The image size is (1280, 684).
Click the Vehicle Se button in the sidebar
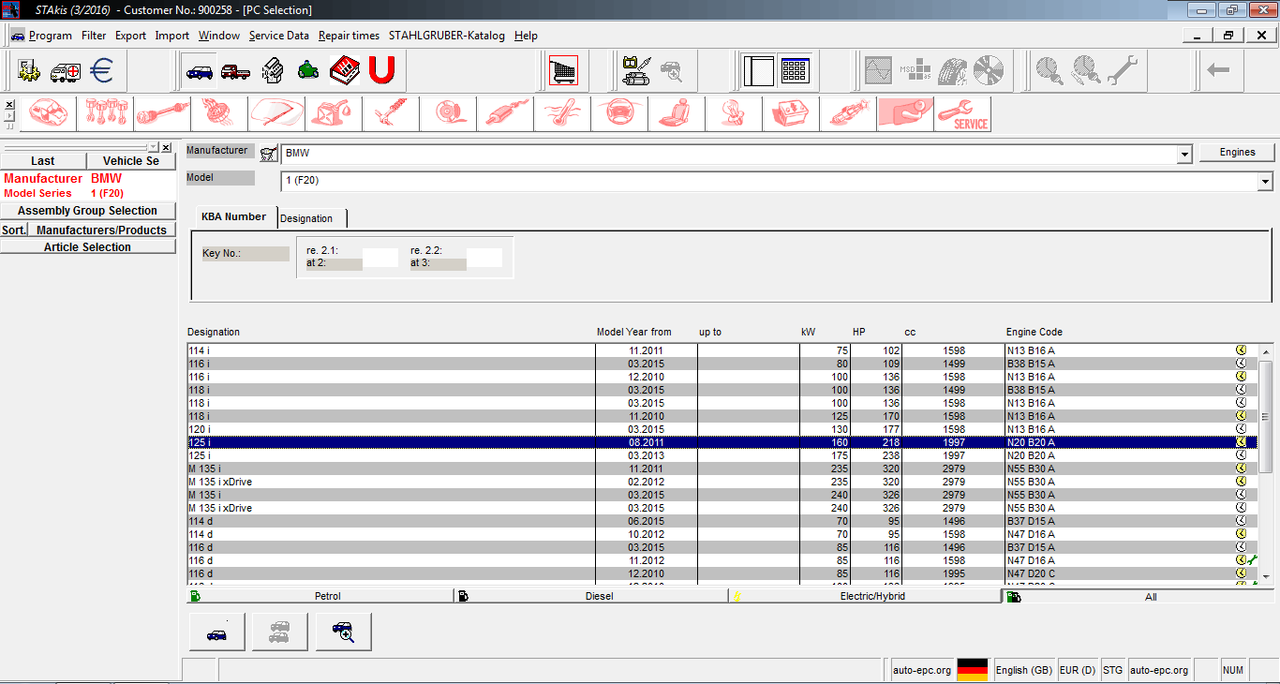tap(131, 160)
